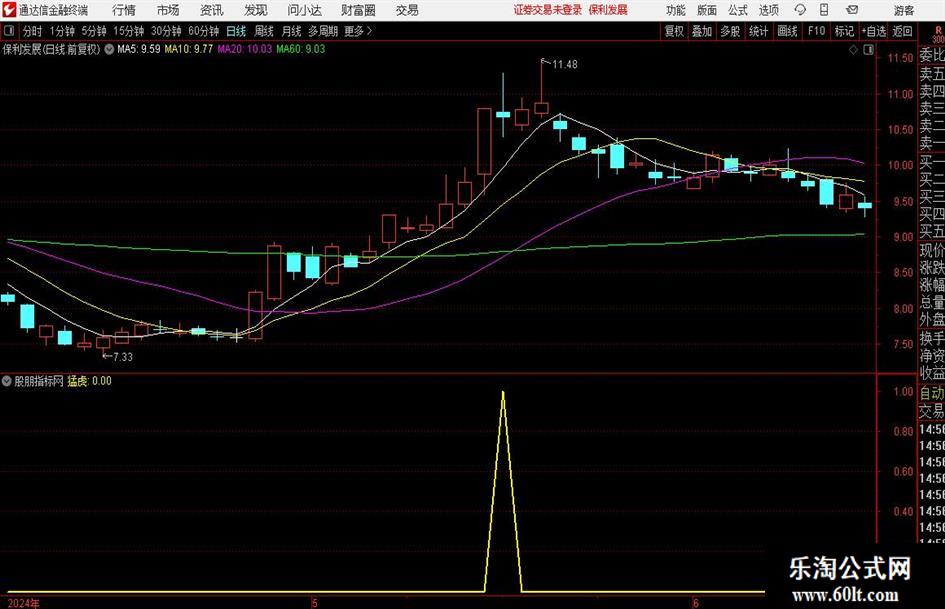Open the 功能 menu
This screenshot has width=945, height=609.
676,10
